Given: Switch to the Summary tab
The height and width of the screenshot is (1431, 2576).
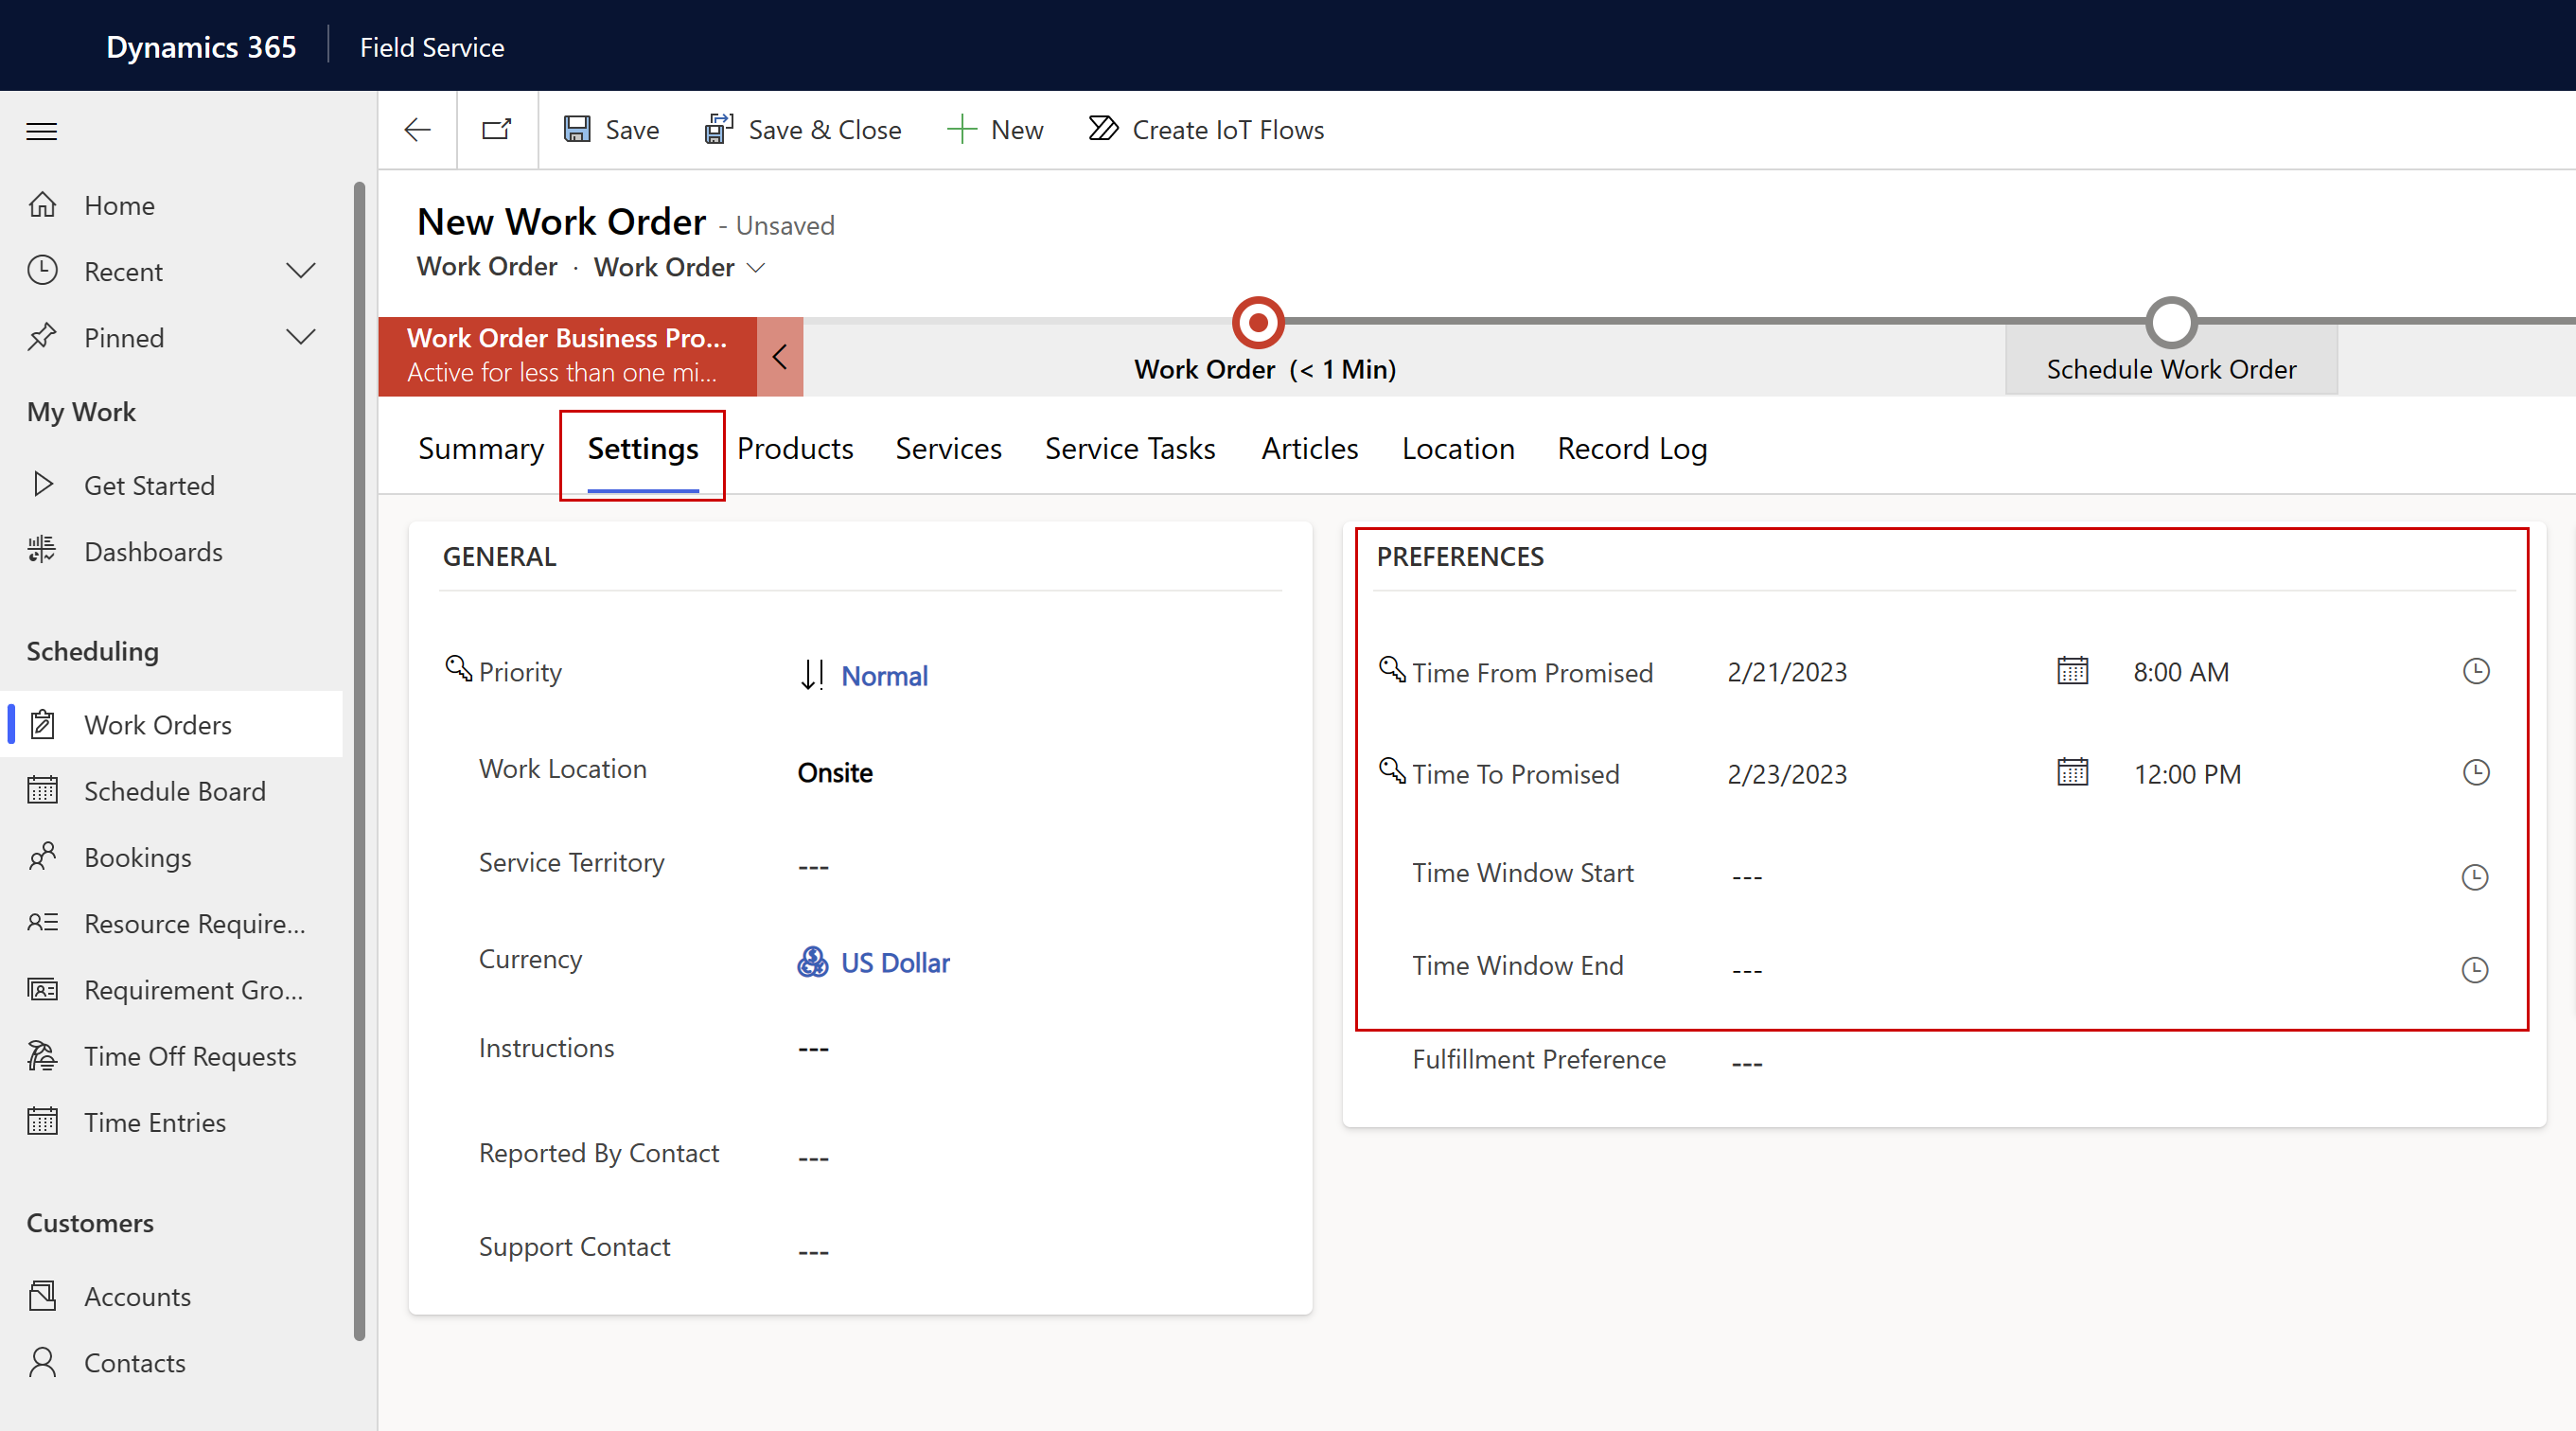Looking at the screenshot, I should 481,448.
